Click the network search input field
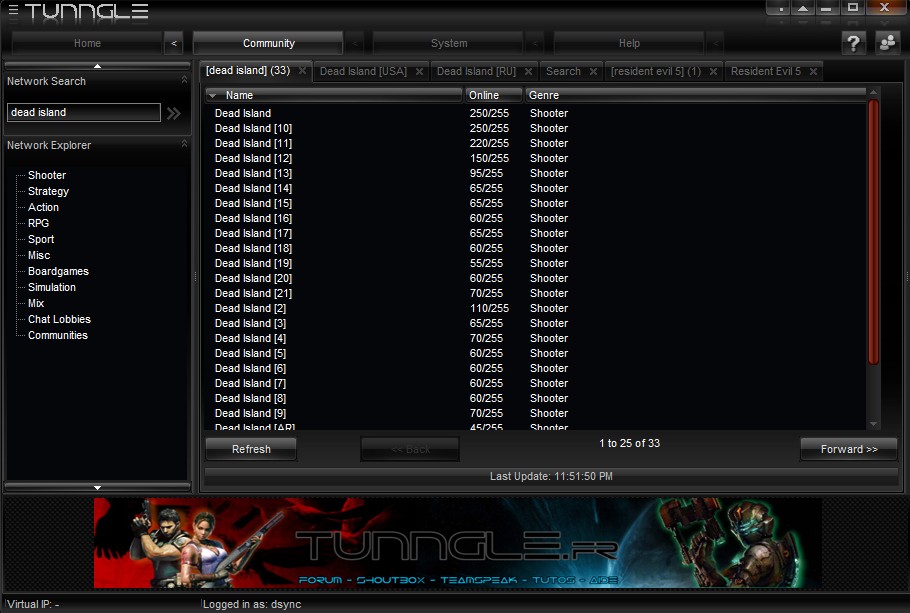 pos(84,113)
